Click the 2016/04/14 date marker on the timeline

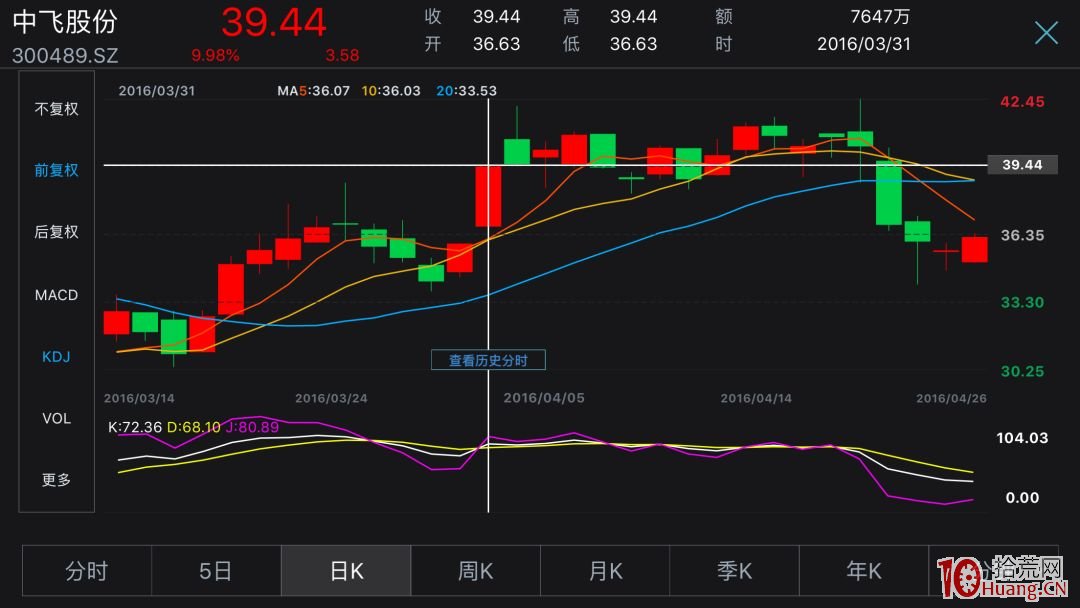click(756, 398)
